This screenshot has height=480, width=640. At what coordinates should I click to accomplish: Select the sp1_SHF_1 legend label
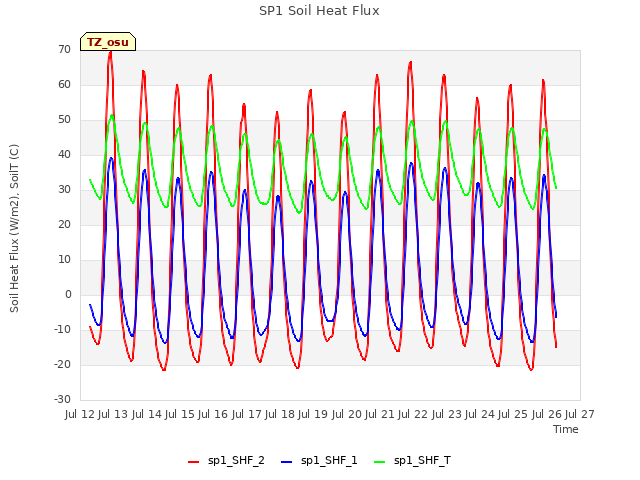coord(329,460)
